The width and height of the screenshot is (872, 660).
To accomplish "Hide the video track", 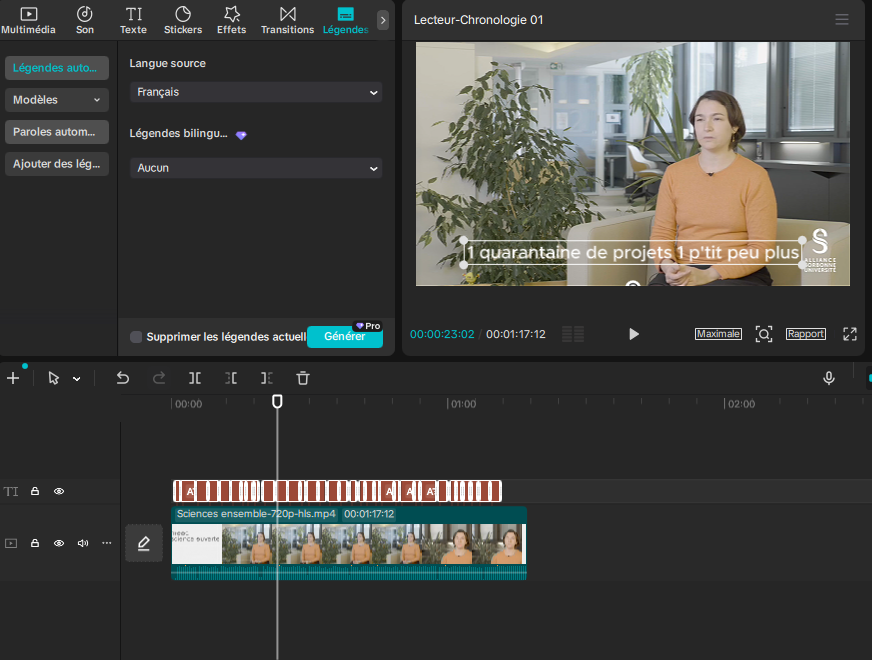I will 59,543.
